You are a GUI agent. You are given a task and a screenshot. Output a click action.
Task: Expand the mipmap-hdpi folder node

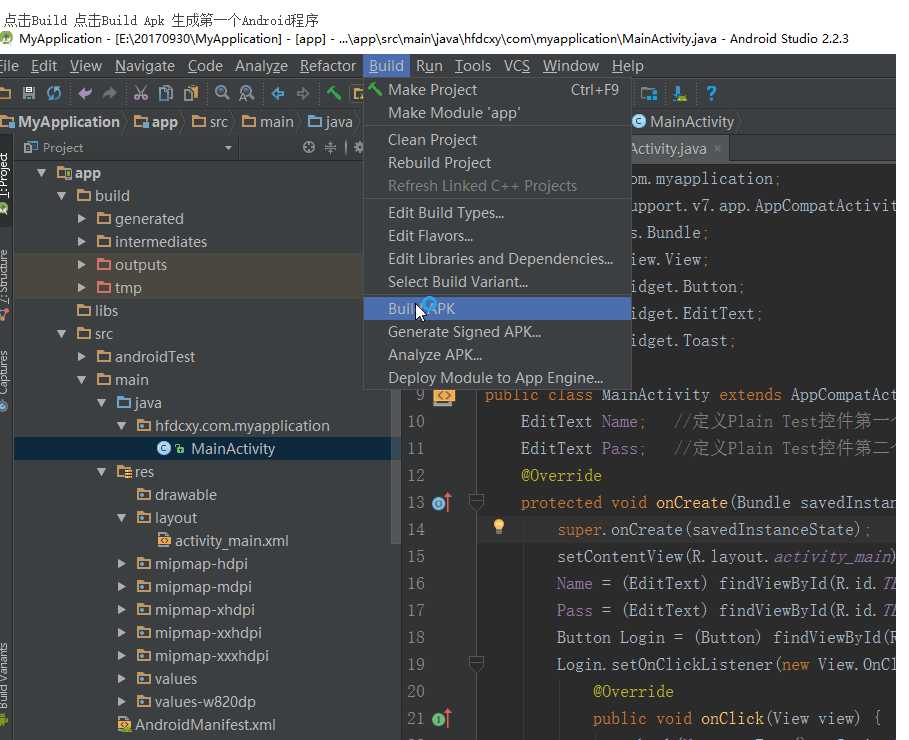pyautogui.click(x=122, y=564)
